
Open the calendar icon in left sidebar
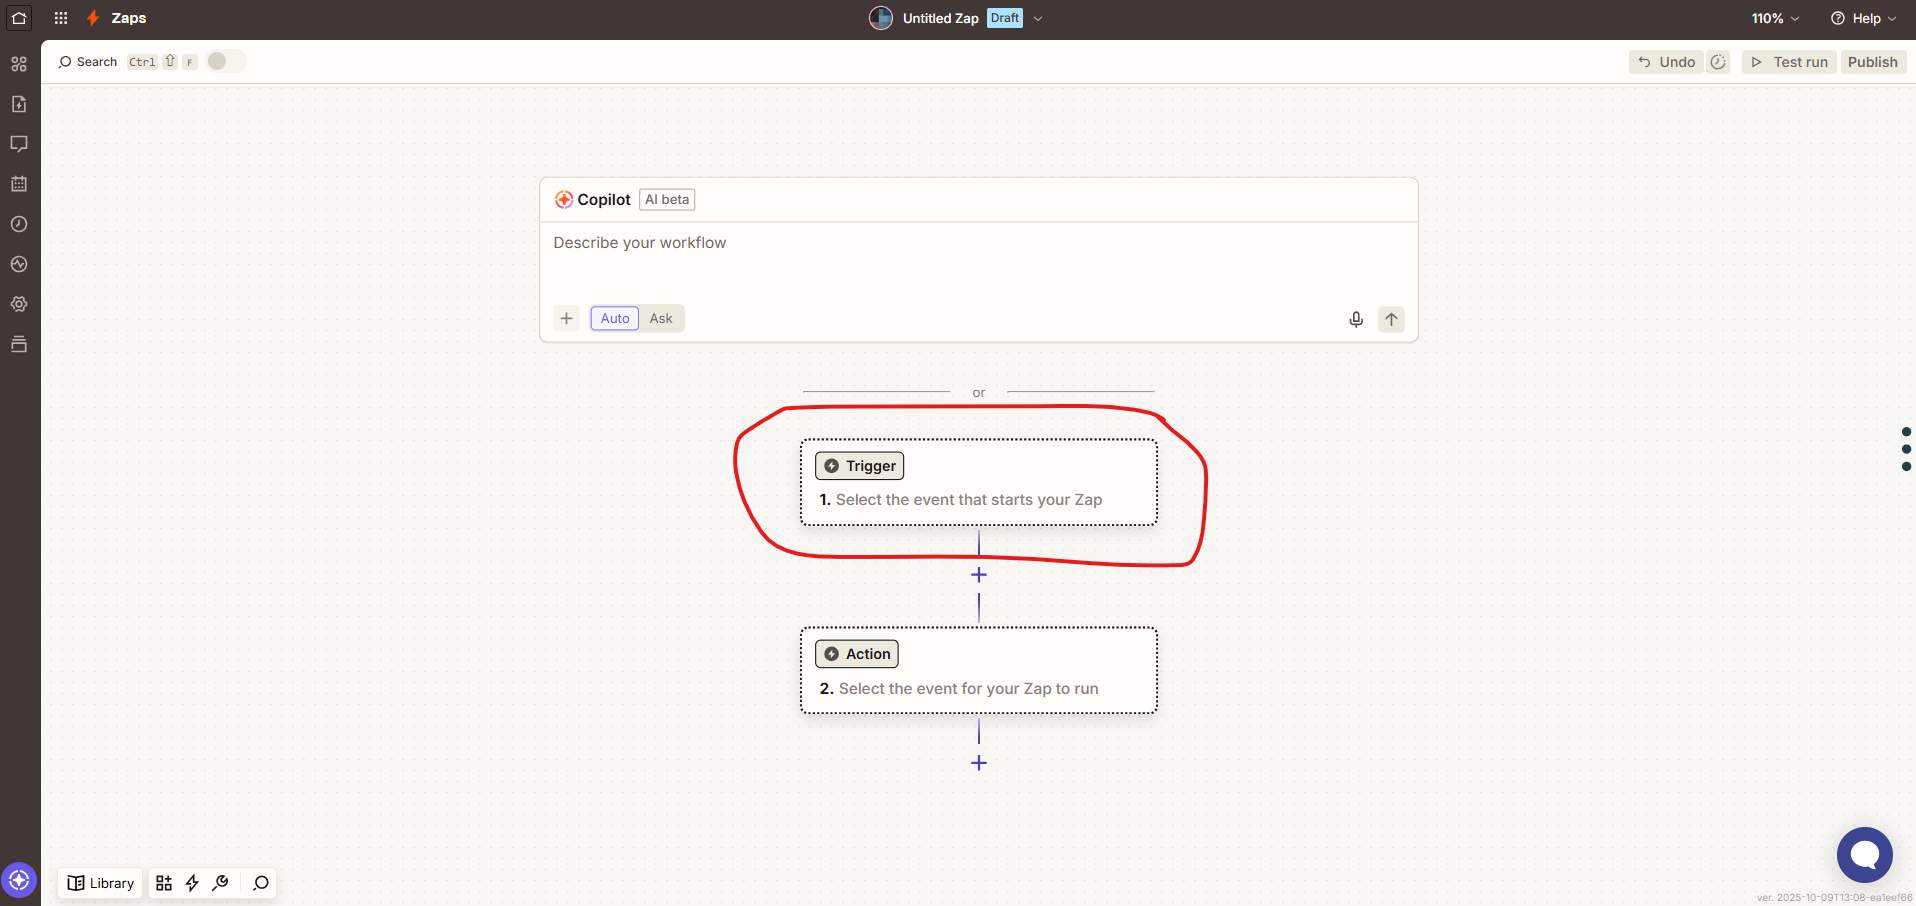pos(19,184)
